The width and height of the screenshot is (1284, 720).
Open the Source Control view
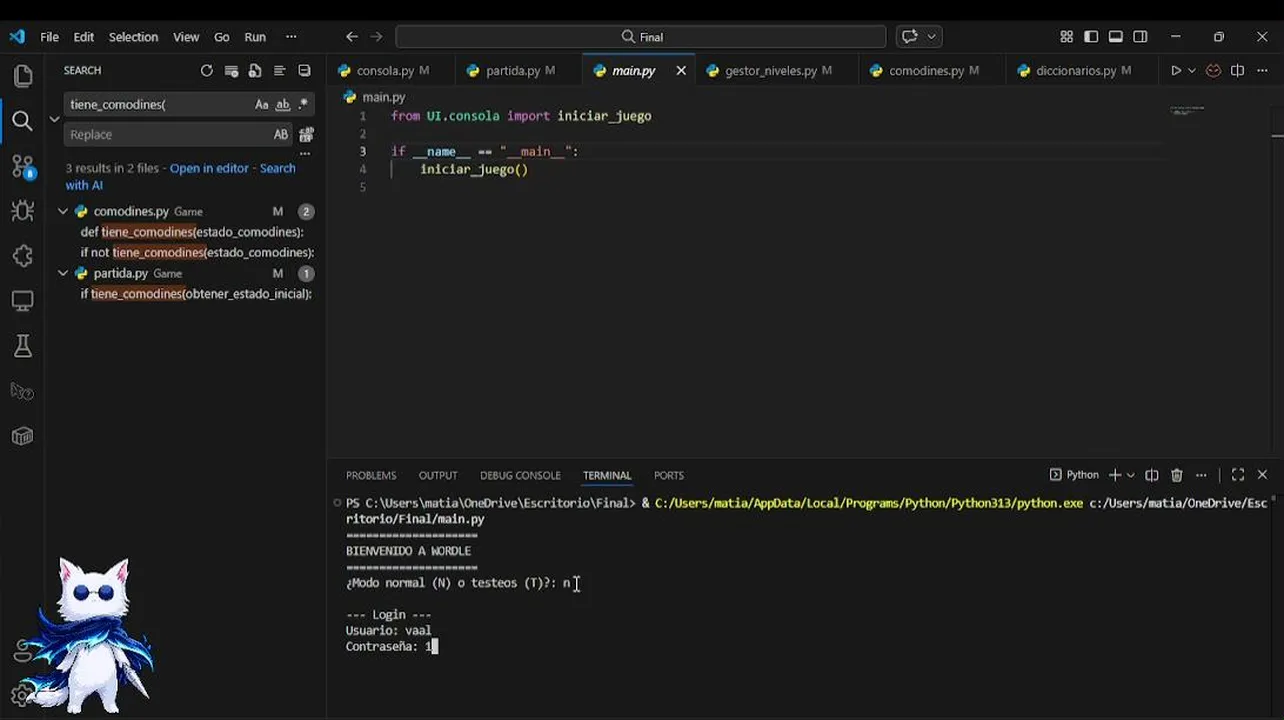tap(22, 166)
